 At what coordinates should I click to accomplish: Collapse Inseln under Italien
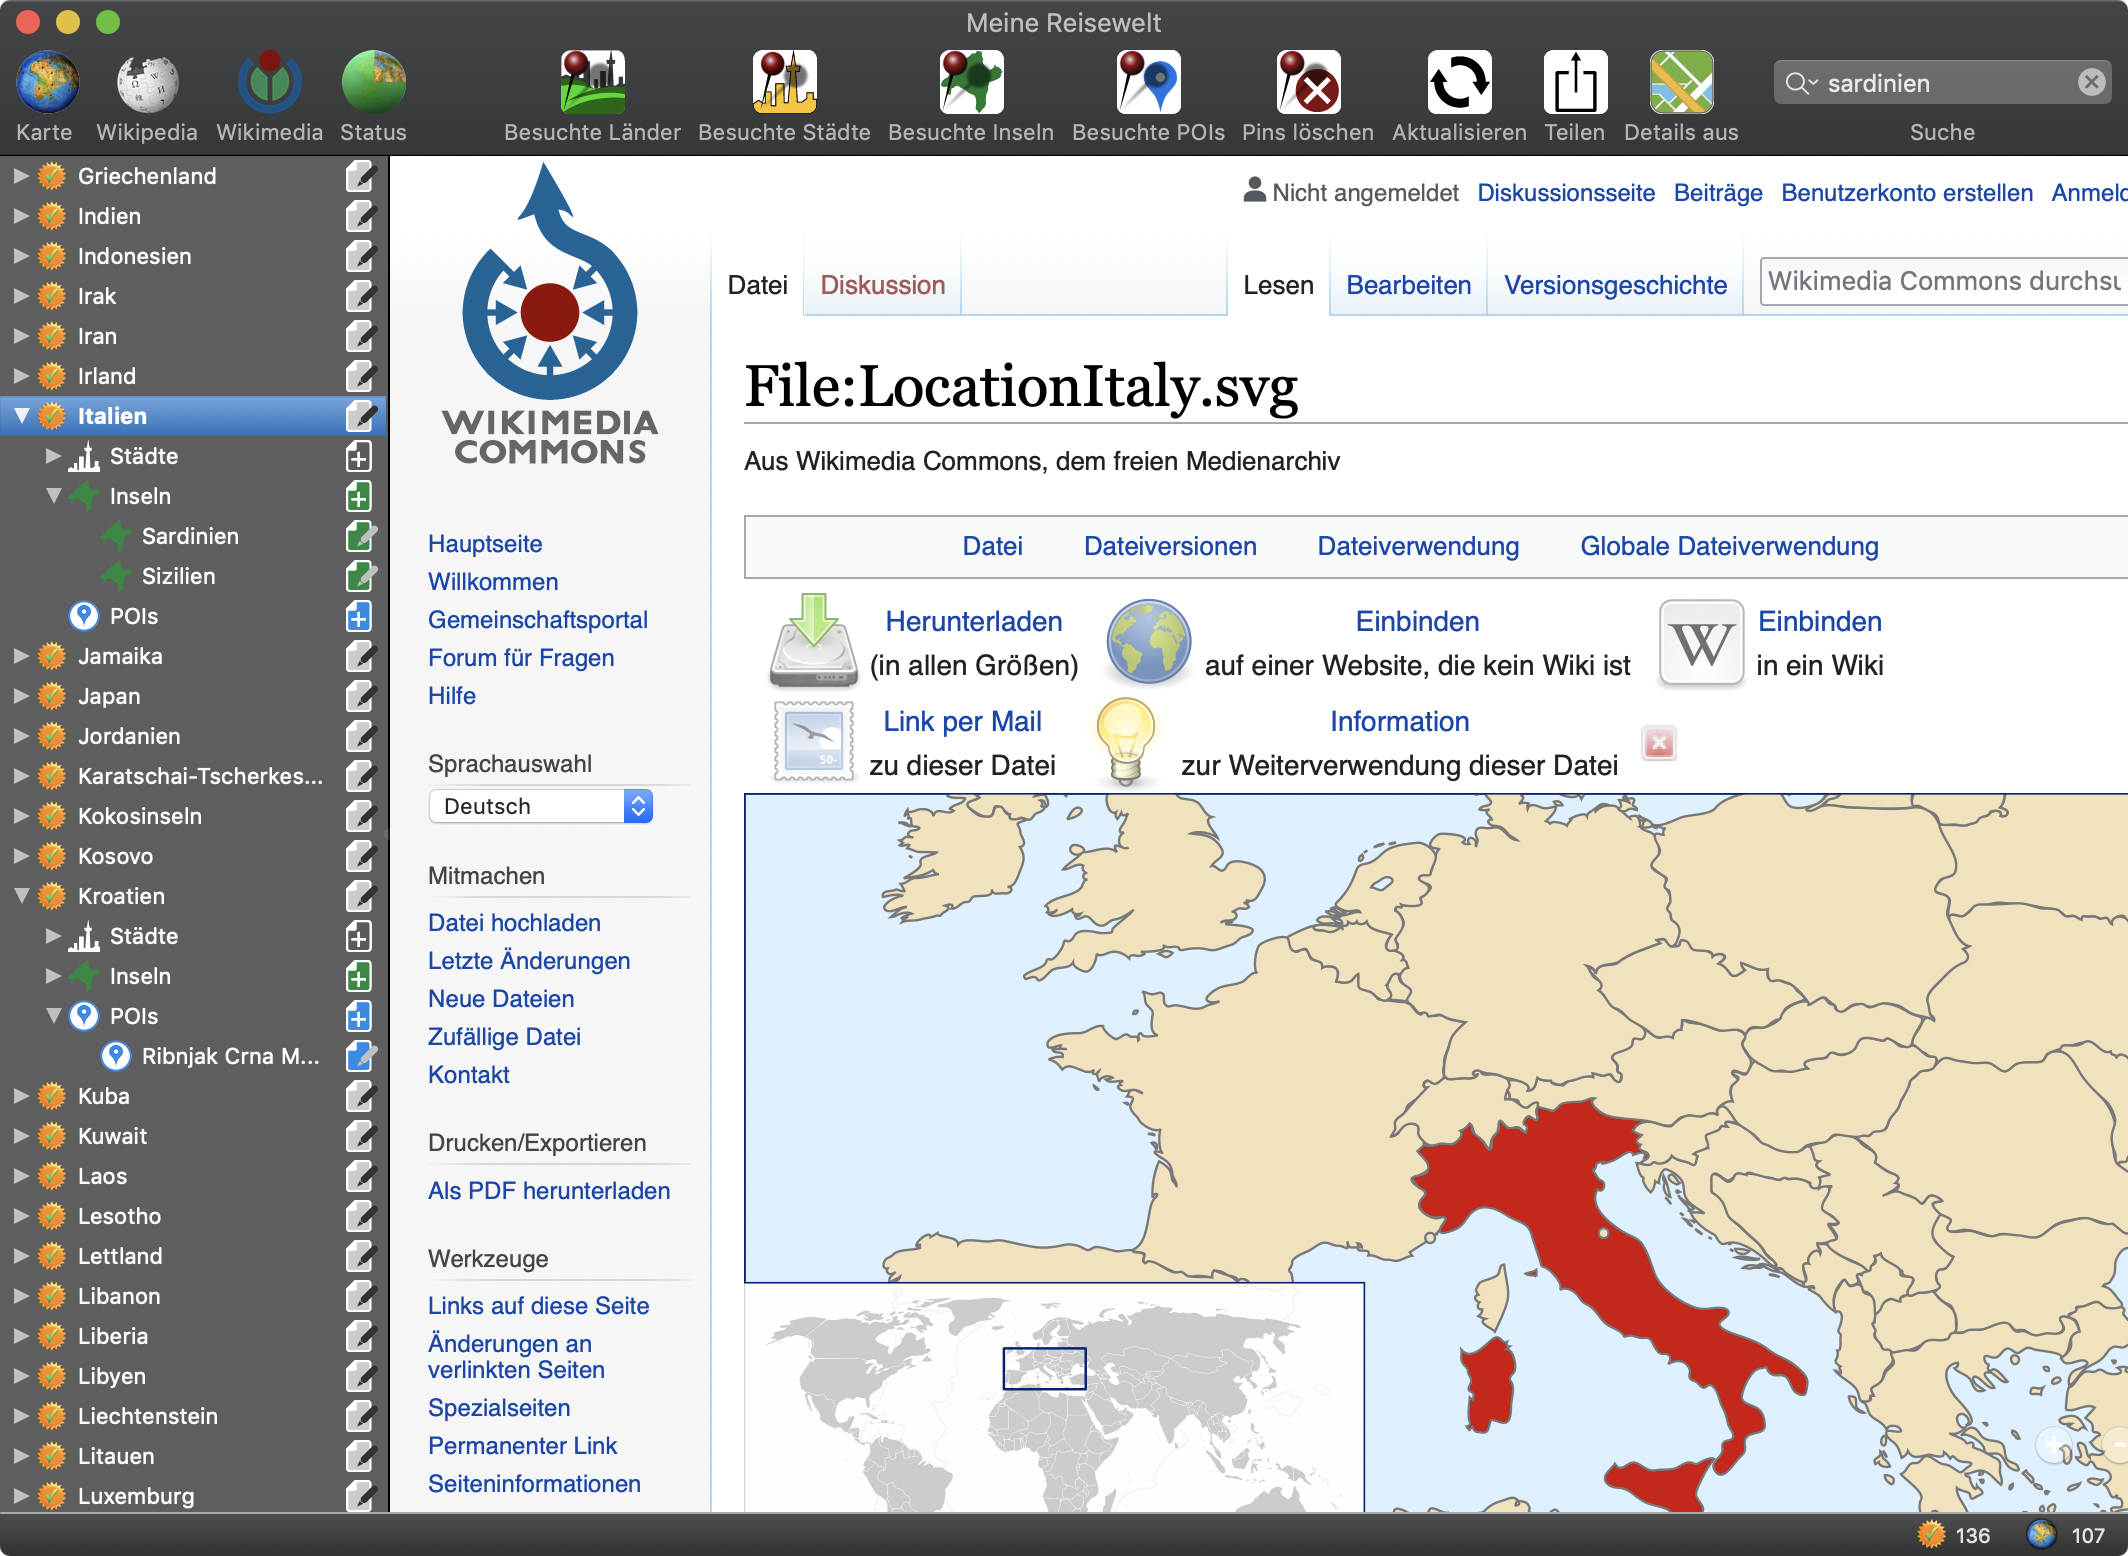click(53, 496)
